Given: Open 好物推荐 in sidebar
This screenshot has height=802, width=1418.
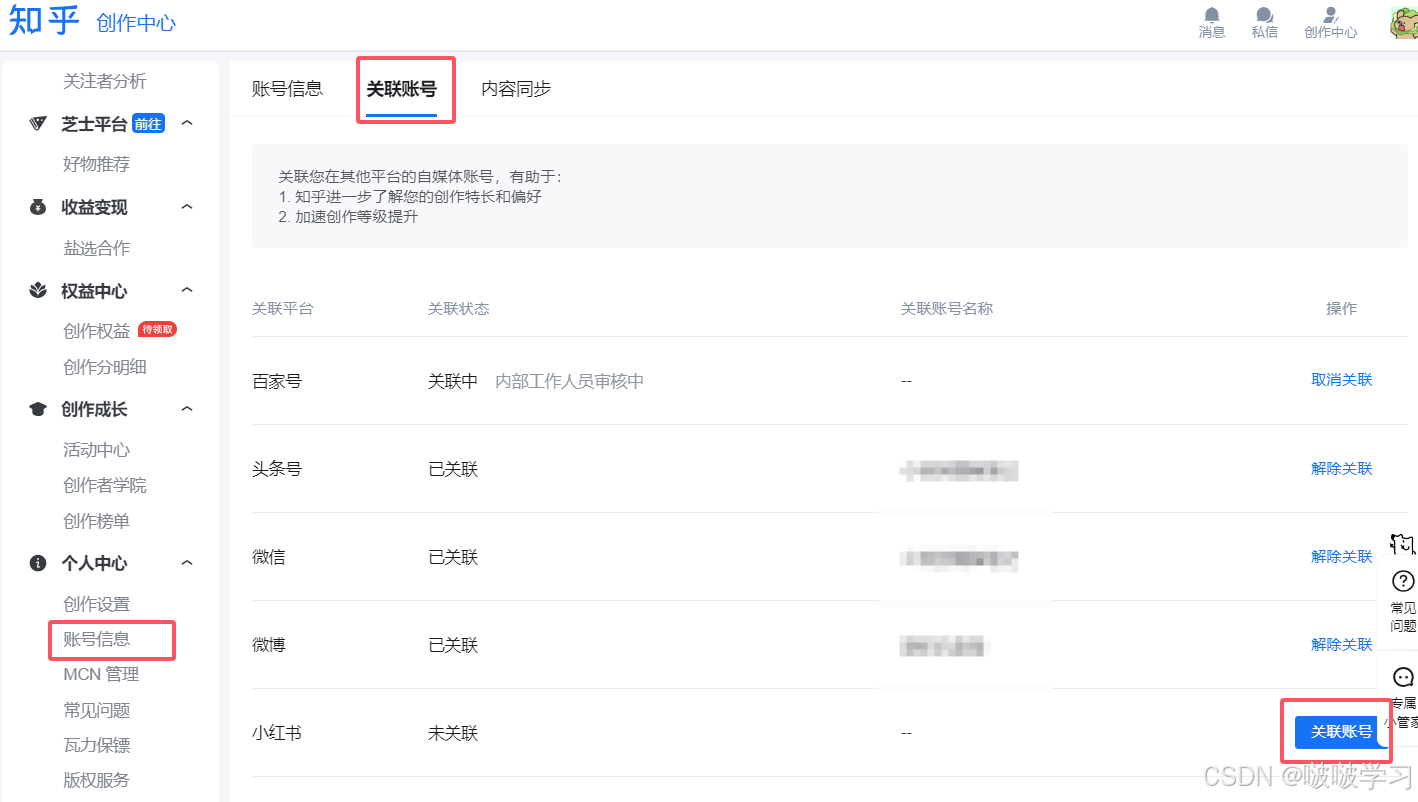Looking at the screenshot, I should [97, 164].
